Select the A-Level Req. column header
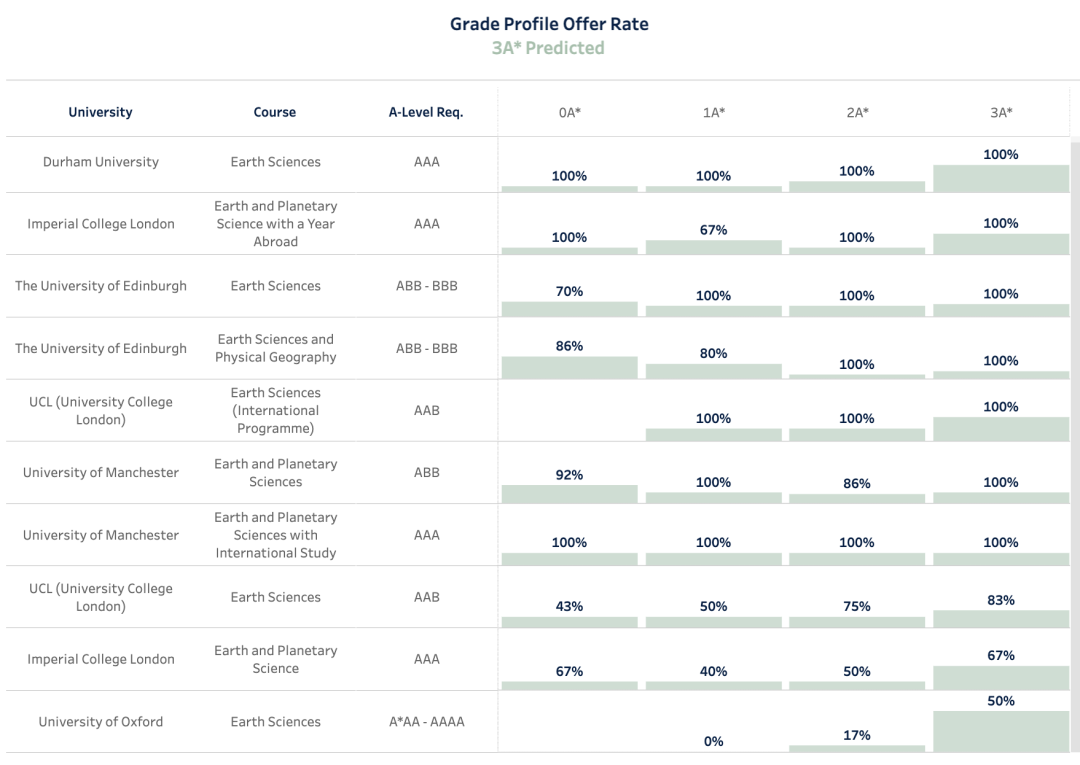This screenshot has height=765, width=1080. pos(426,113)
